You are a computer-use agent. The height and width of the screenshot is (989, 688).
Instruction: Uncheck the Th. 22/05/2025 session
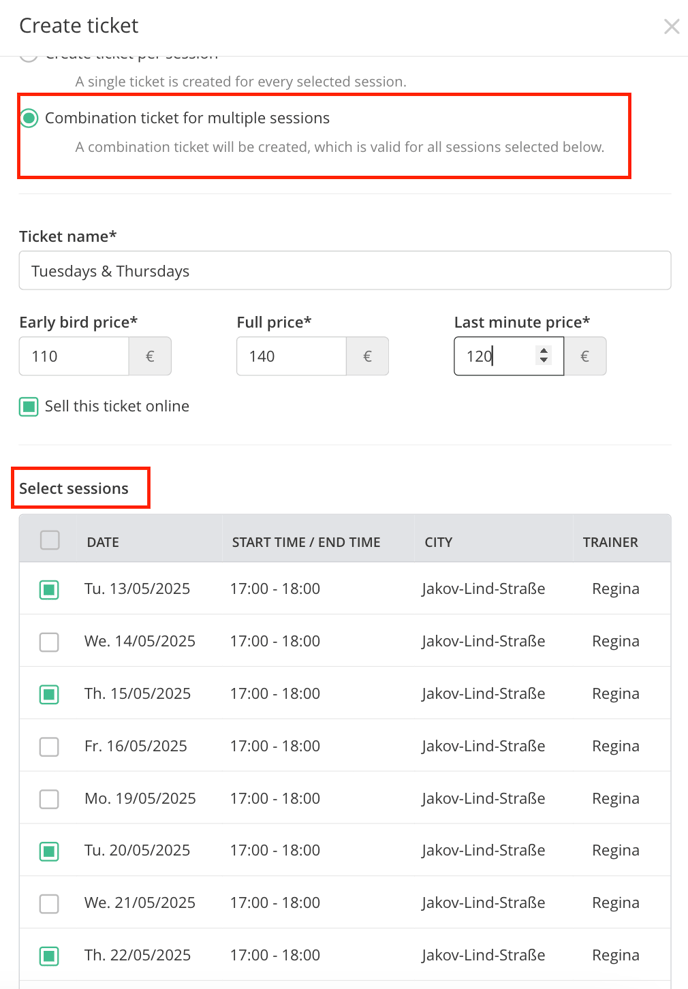coord(49,956)
